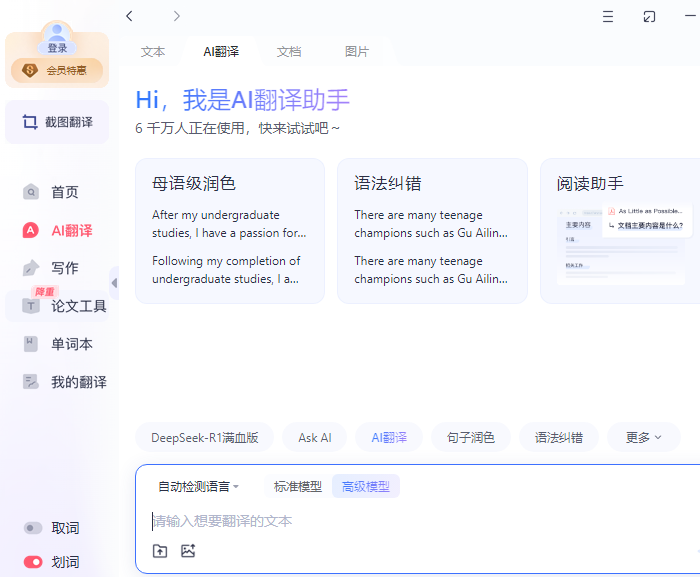The image size is (700, 577).
Task: Click the back navigation arrow
Action: click(x=129, y=16)
